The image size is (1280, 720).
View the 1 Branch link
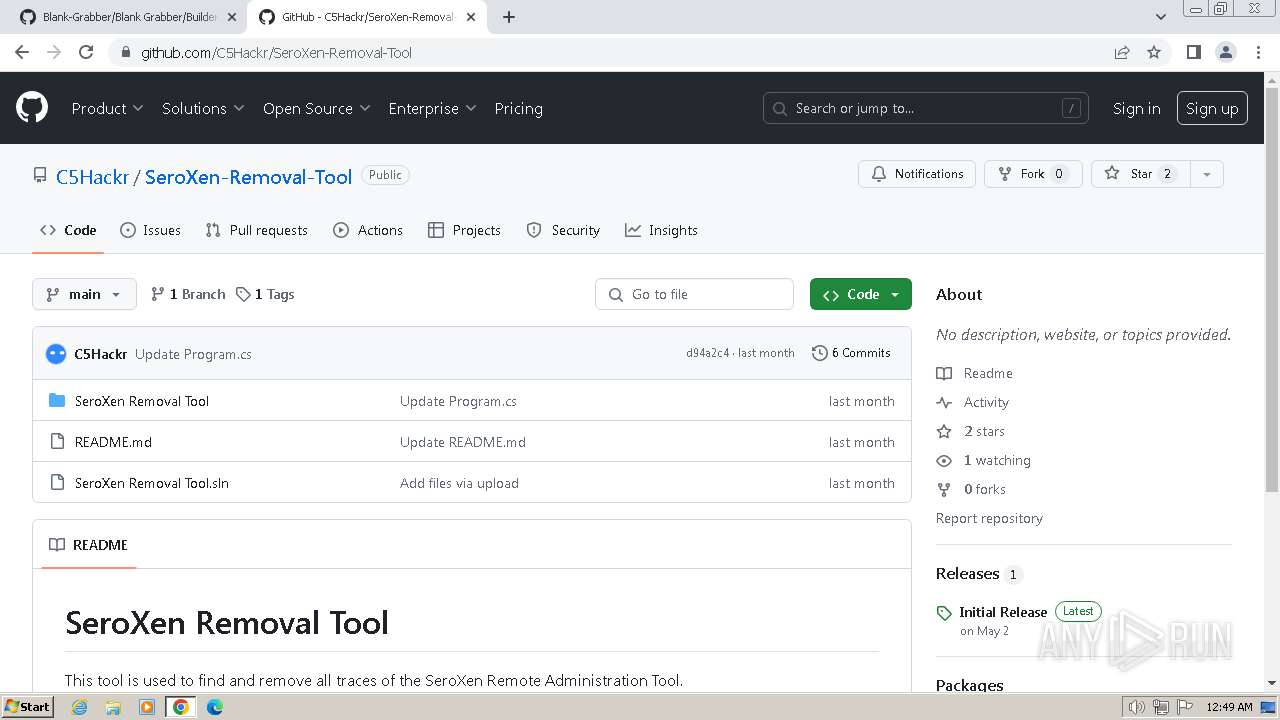[x=188, y=294]
